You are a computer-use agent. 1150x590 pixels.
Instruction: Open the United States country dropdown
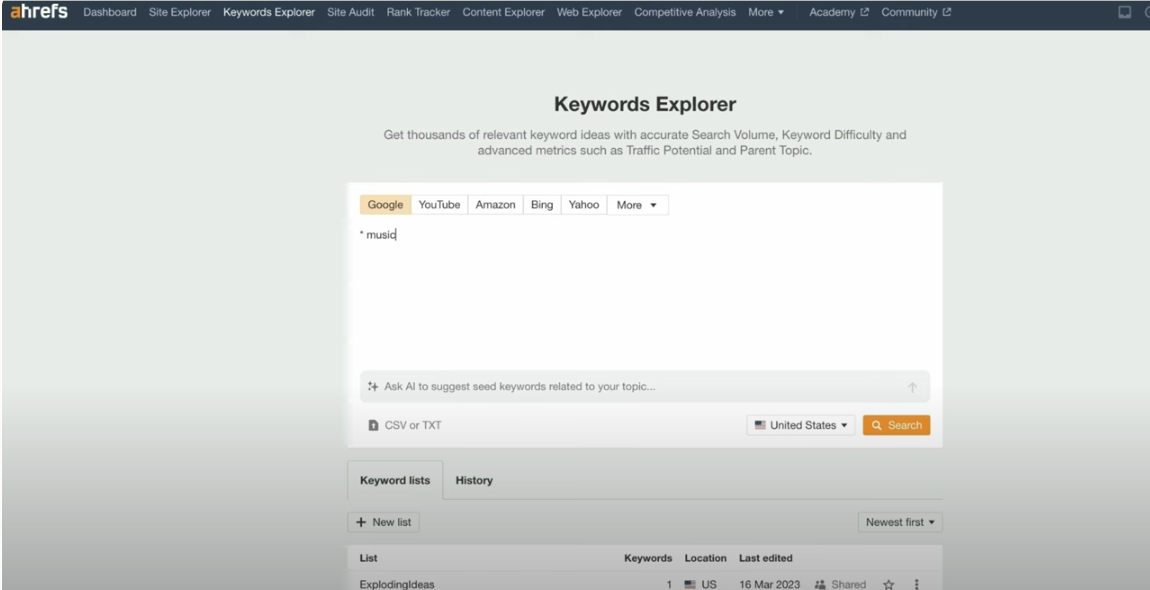[801, 425]
